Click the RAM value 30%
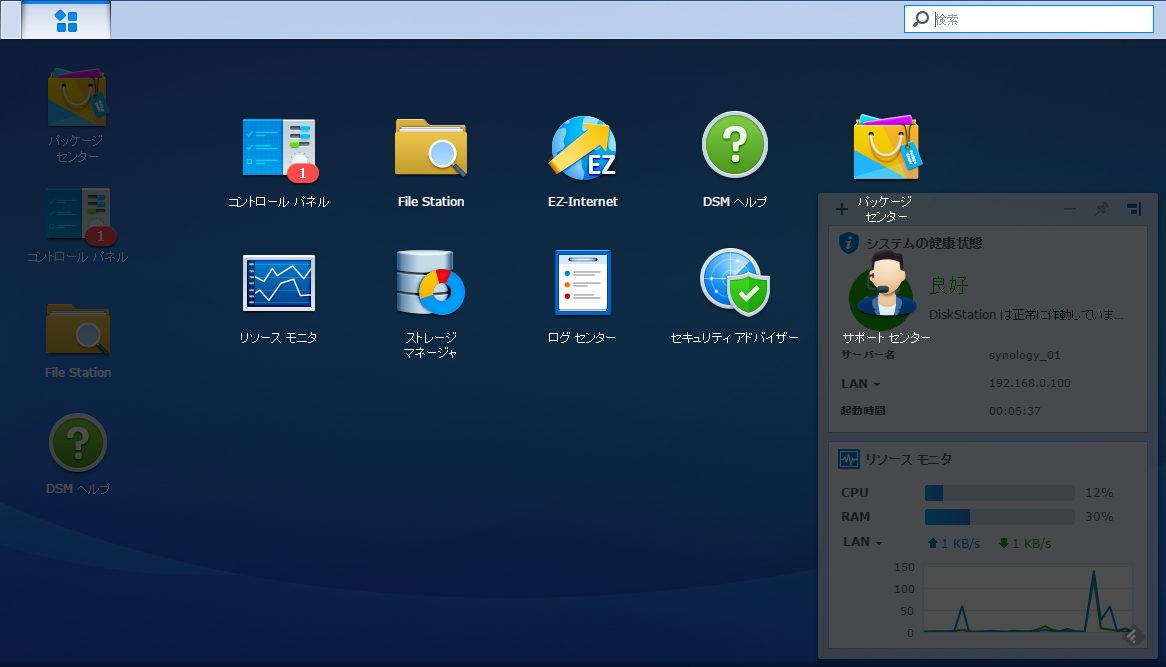Screen dimensions: 1166x667 coord(1099,516)
